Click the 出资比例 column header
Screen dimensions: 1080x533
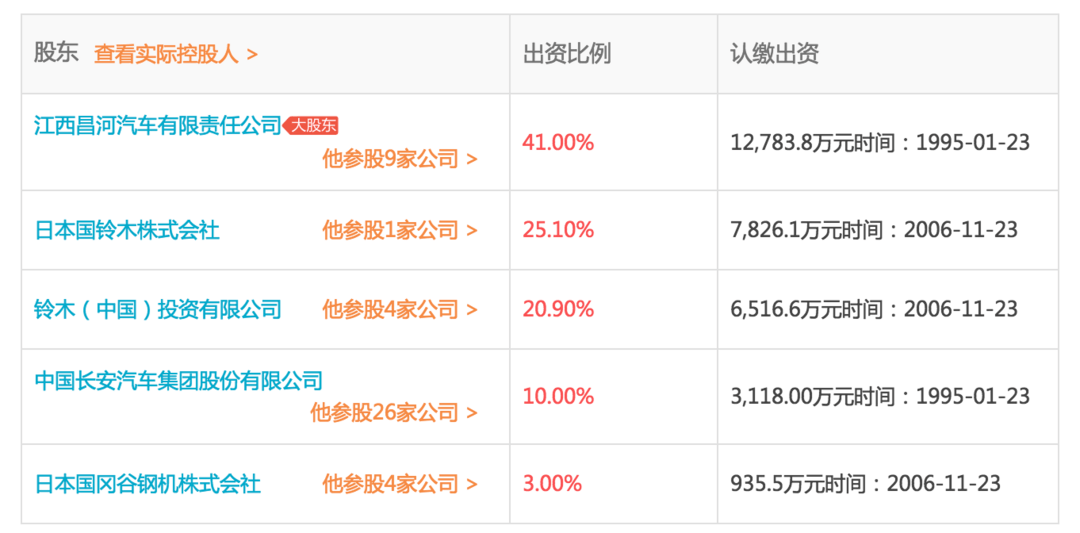[x=567, y=54]
